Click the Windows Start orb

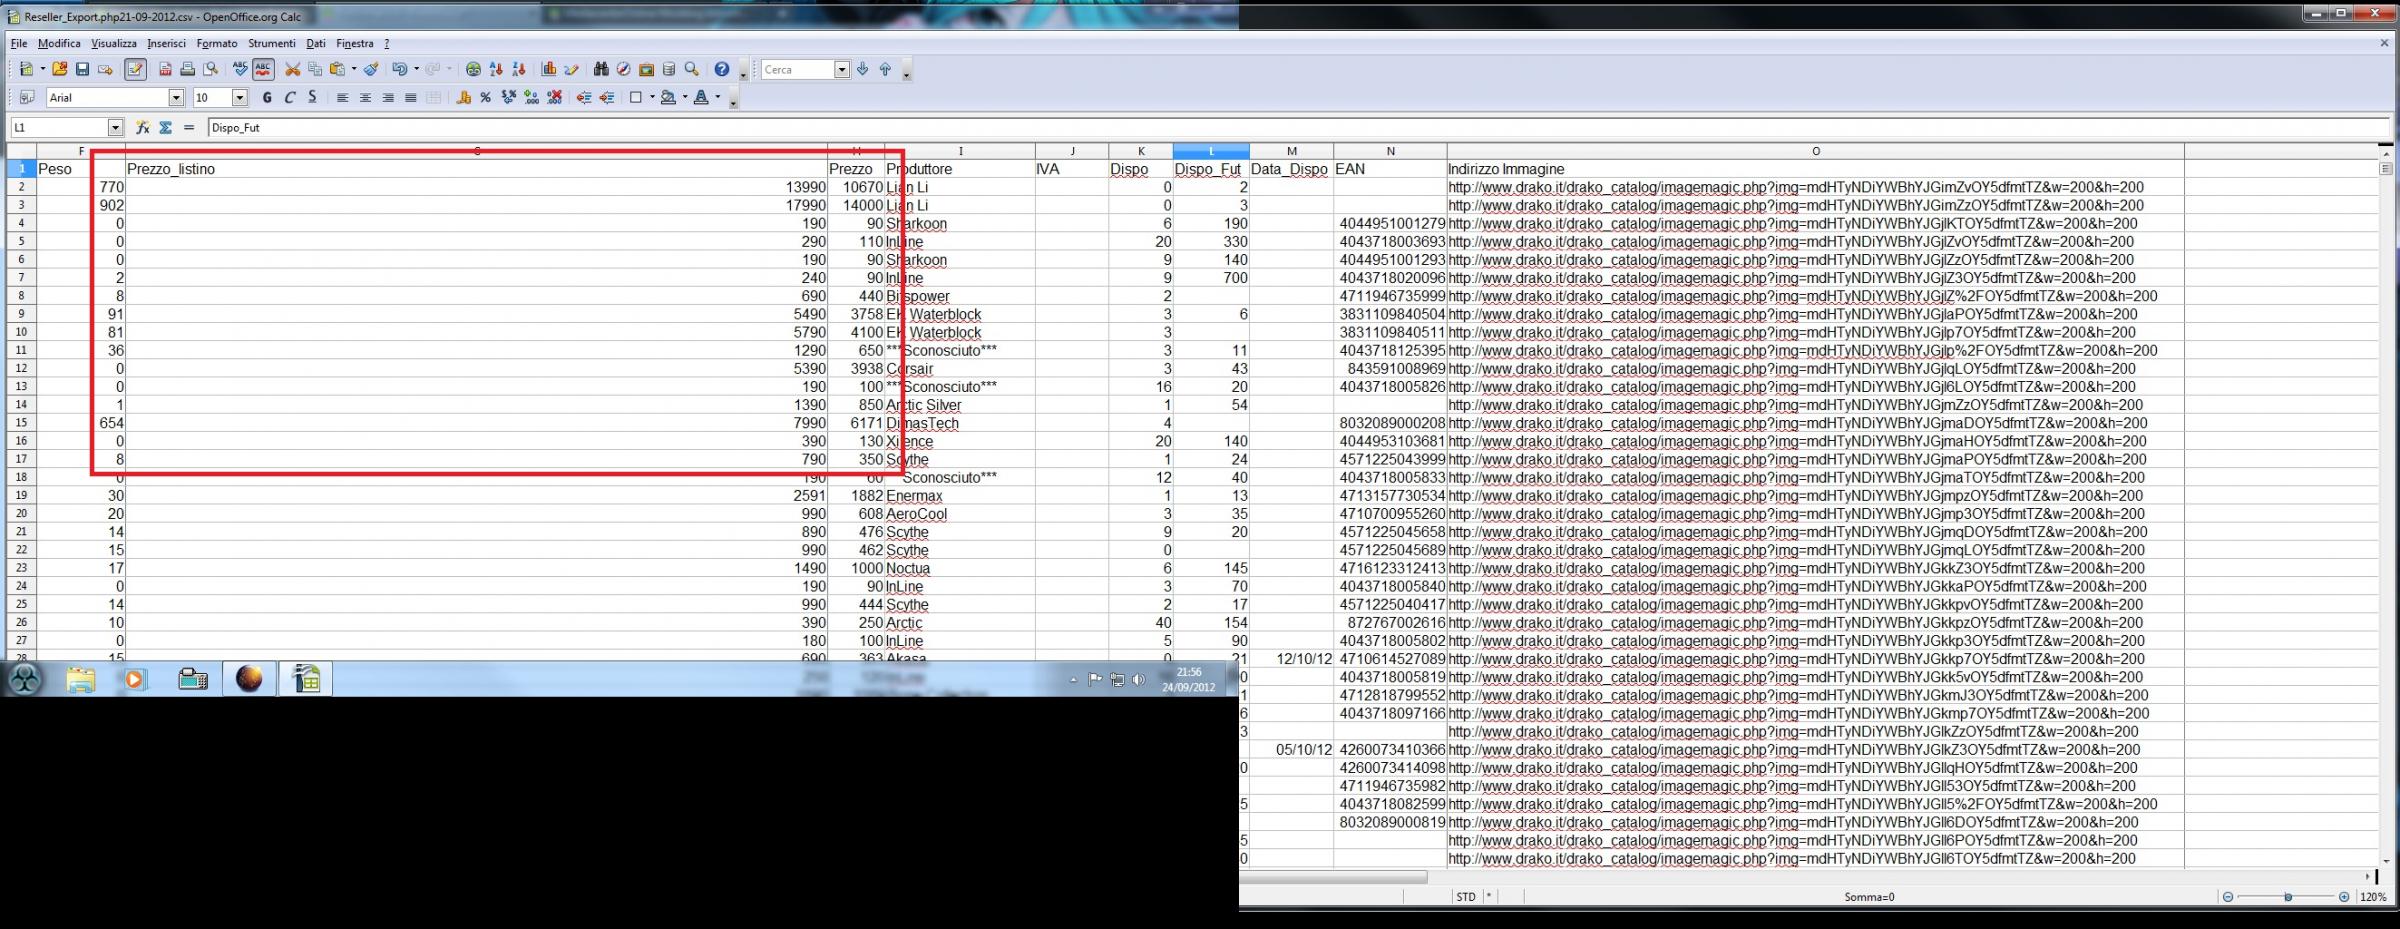[x=25, y=679]
